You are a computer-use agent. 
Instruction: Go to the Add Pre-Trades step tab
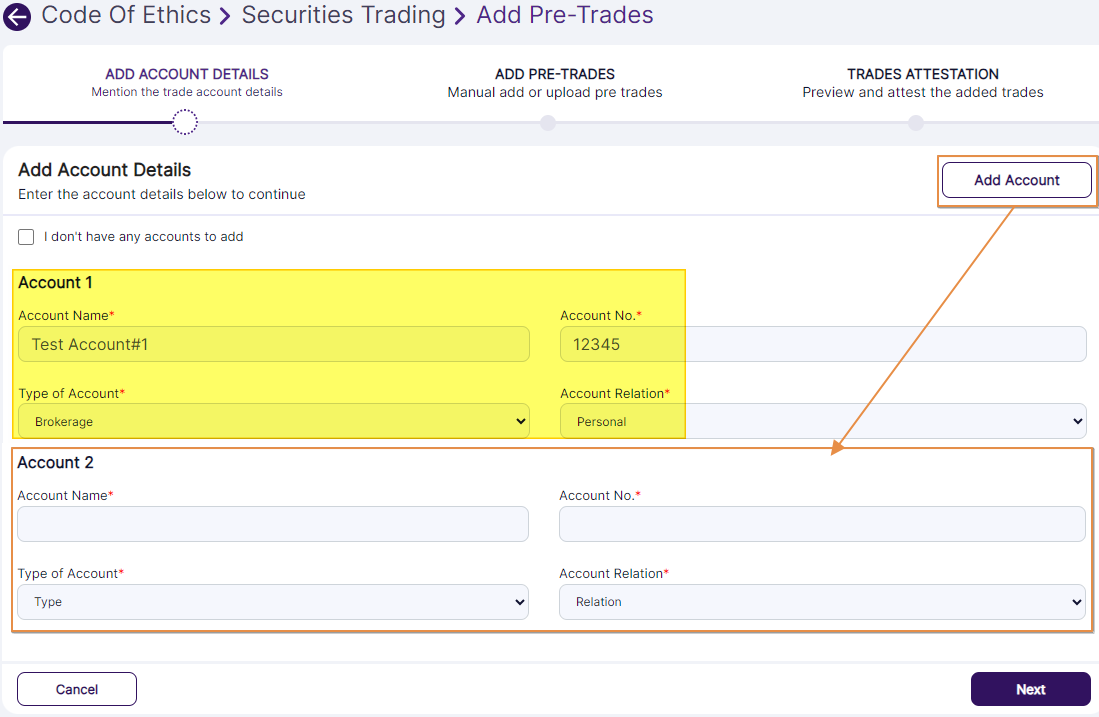(x=554, y=82)
